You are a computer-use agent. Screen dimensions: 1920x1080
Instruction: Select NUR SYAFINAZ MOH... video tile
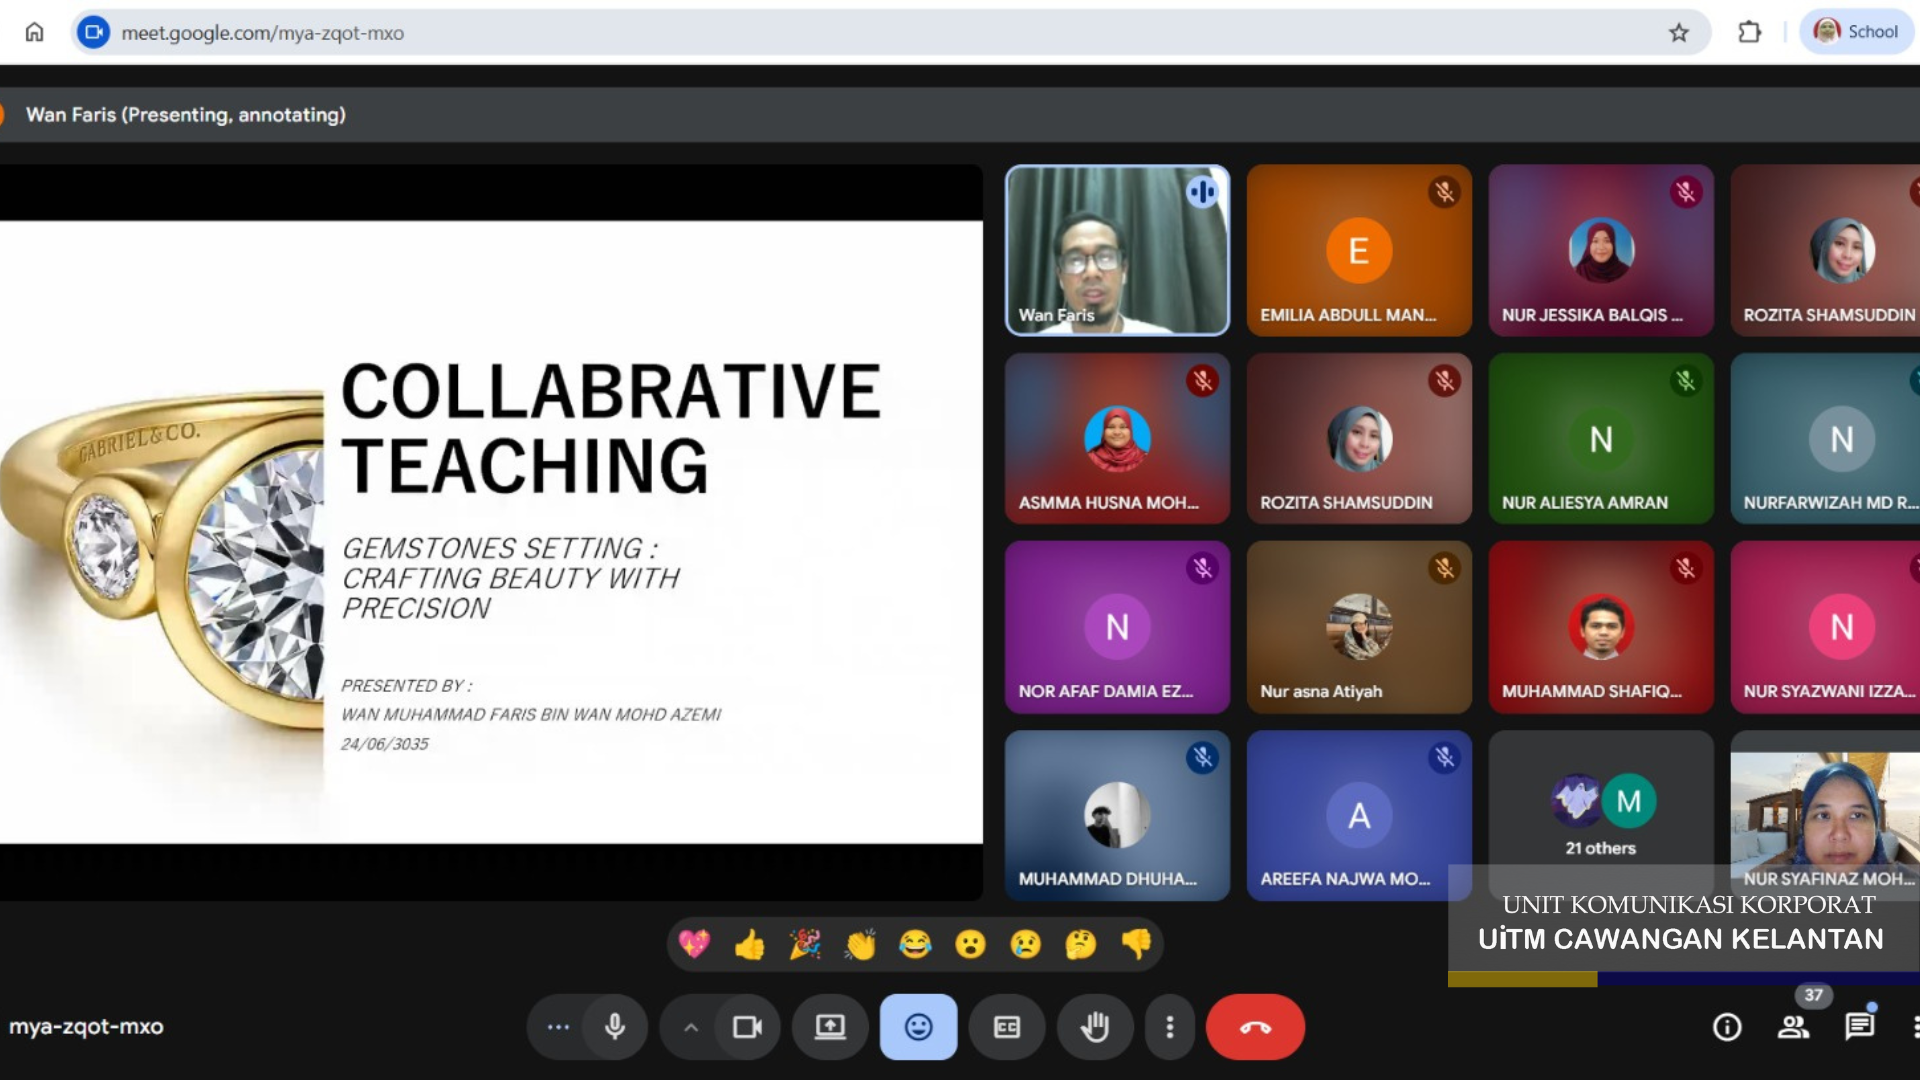[x=1826, y=815]
